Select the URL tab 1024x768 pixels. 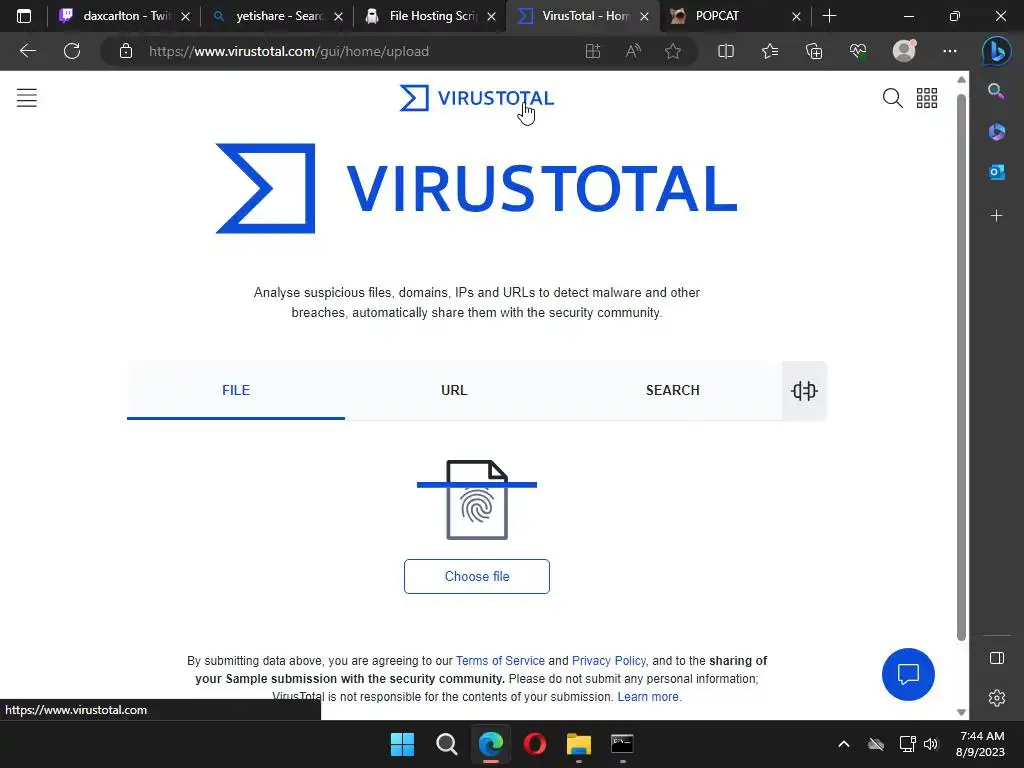coord(454,391)
